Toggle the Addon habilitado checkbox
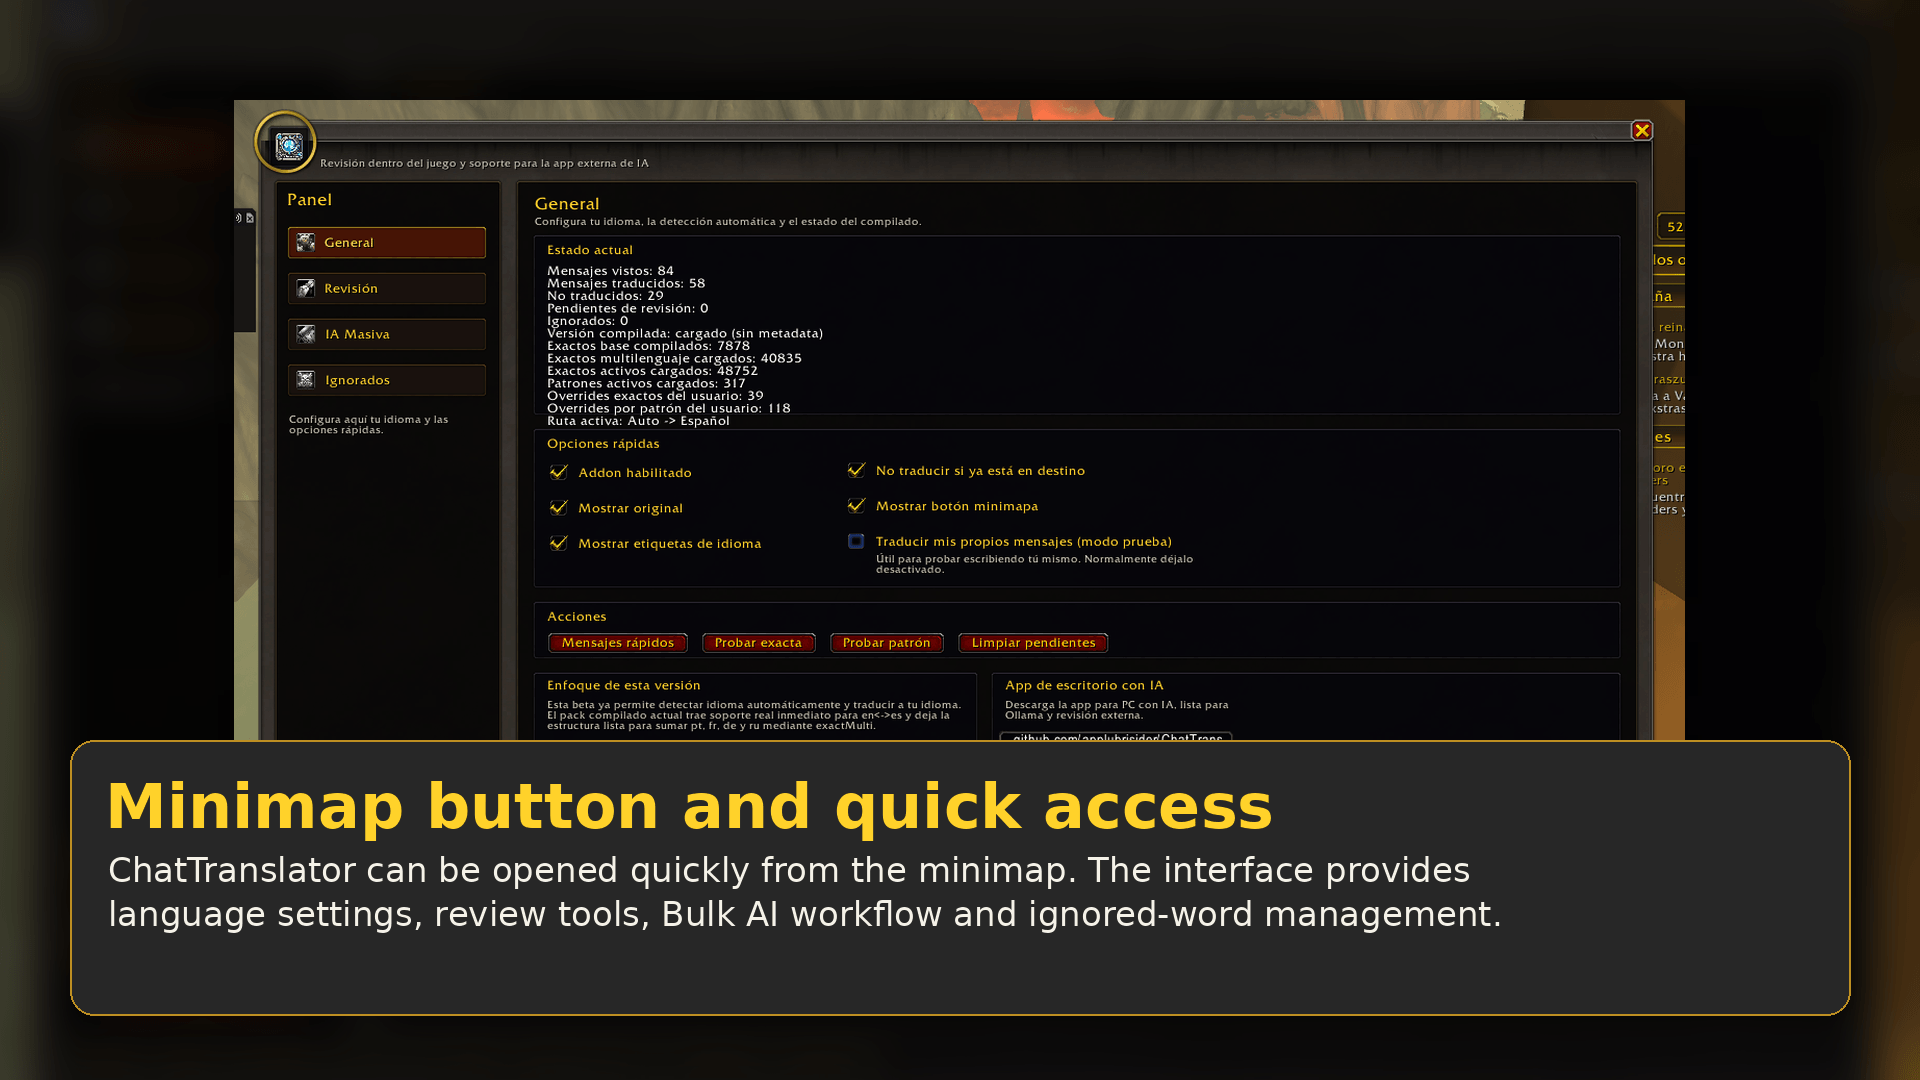 (x=559, y=472)
